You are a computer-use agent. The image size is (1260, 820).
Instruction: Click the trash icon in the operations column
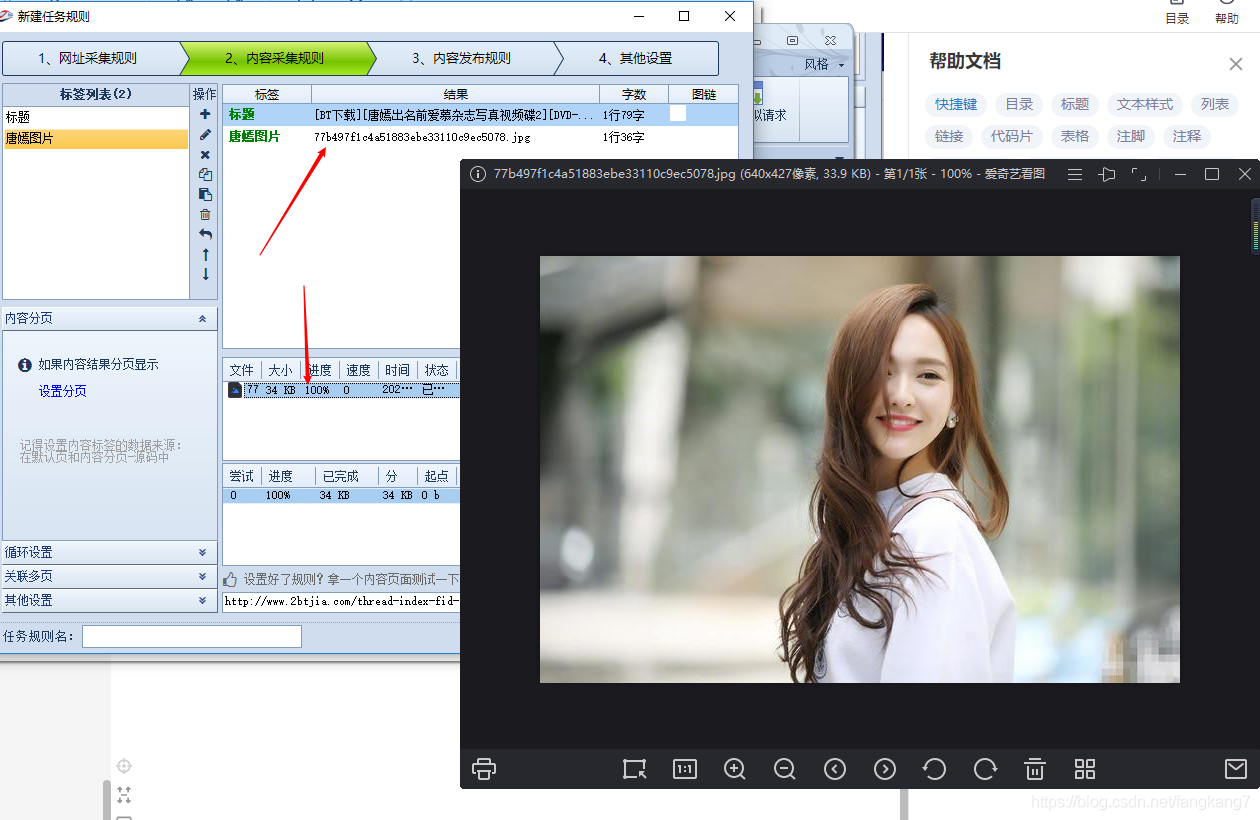[x=205, y=214]
